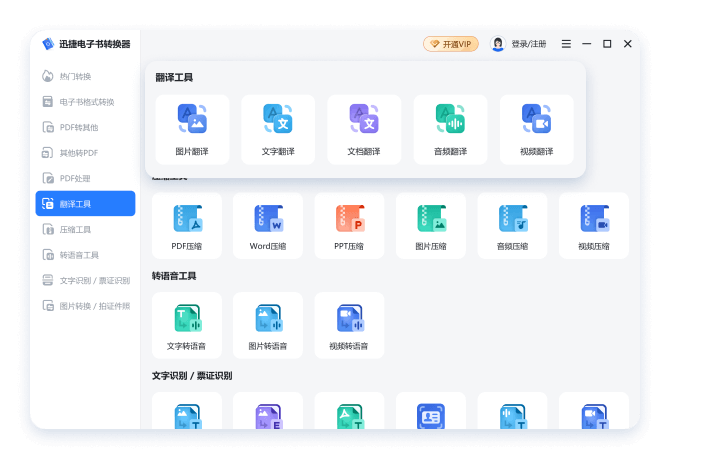Select PDF转其他 in the sidebar
The image size is (706, 469).
pos(86,127)
